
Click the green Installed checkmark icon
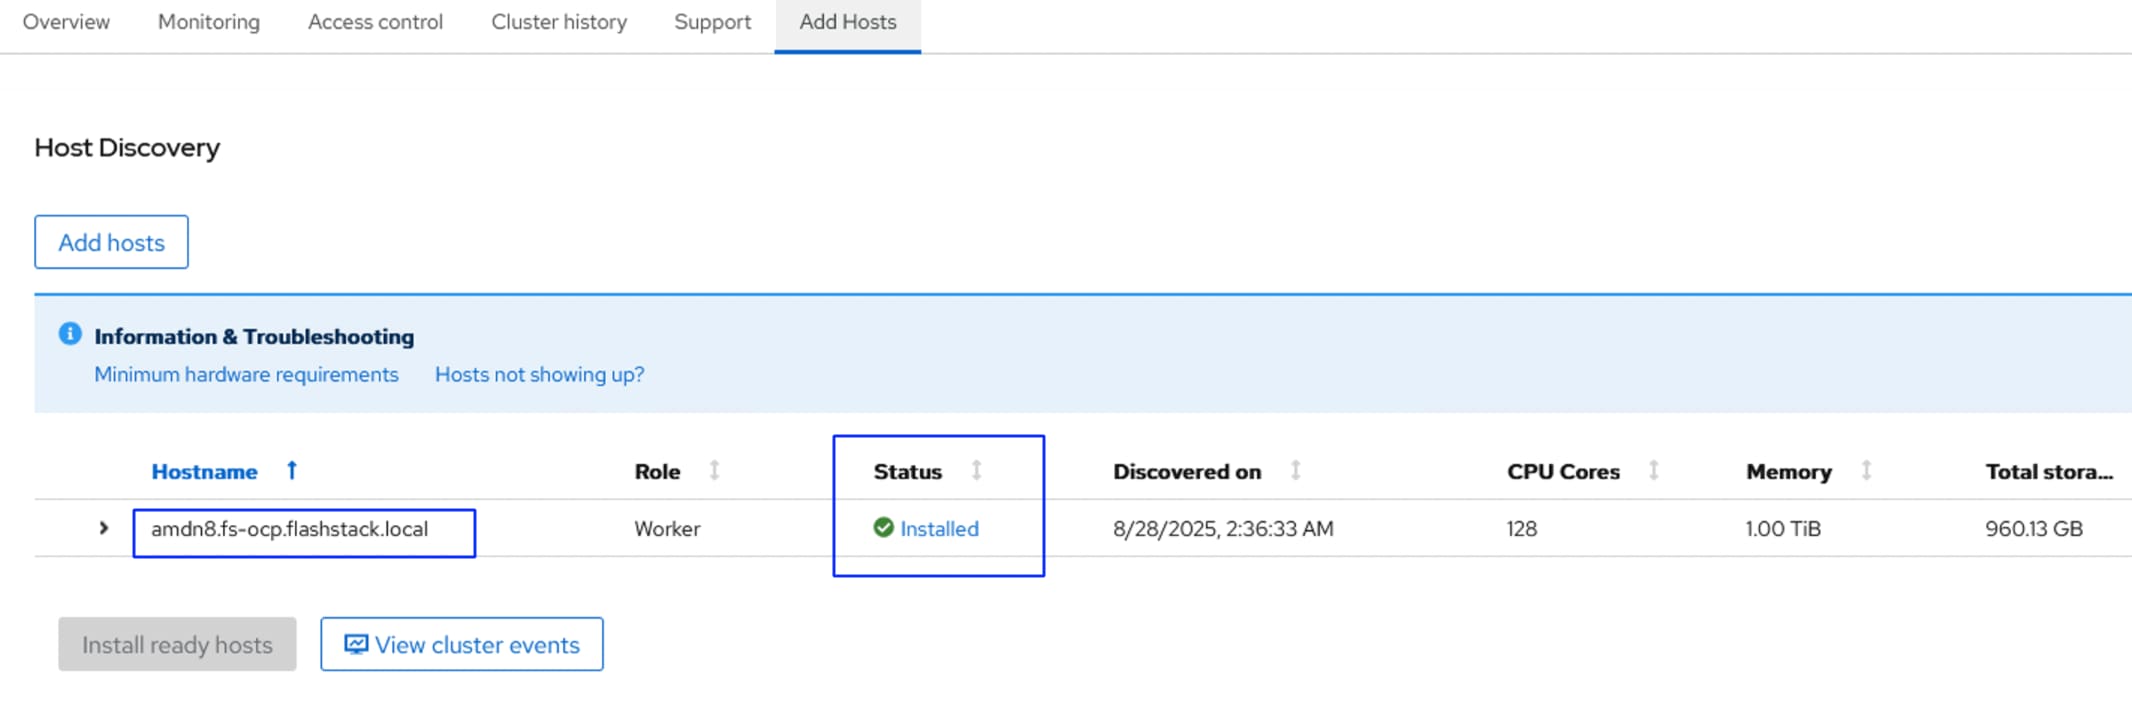tap(883, 528)
